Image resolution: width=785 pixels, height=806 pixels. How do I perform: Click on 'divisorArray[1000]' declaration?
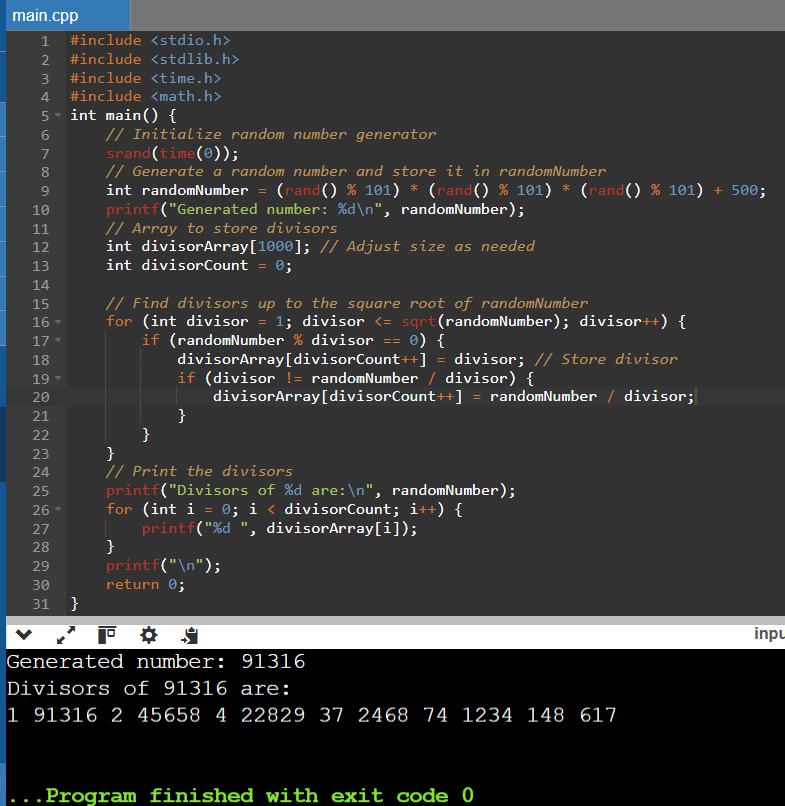(222, 246)
